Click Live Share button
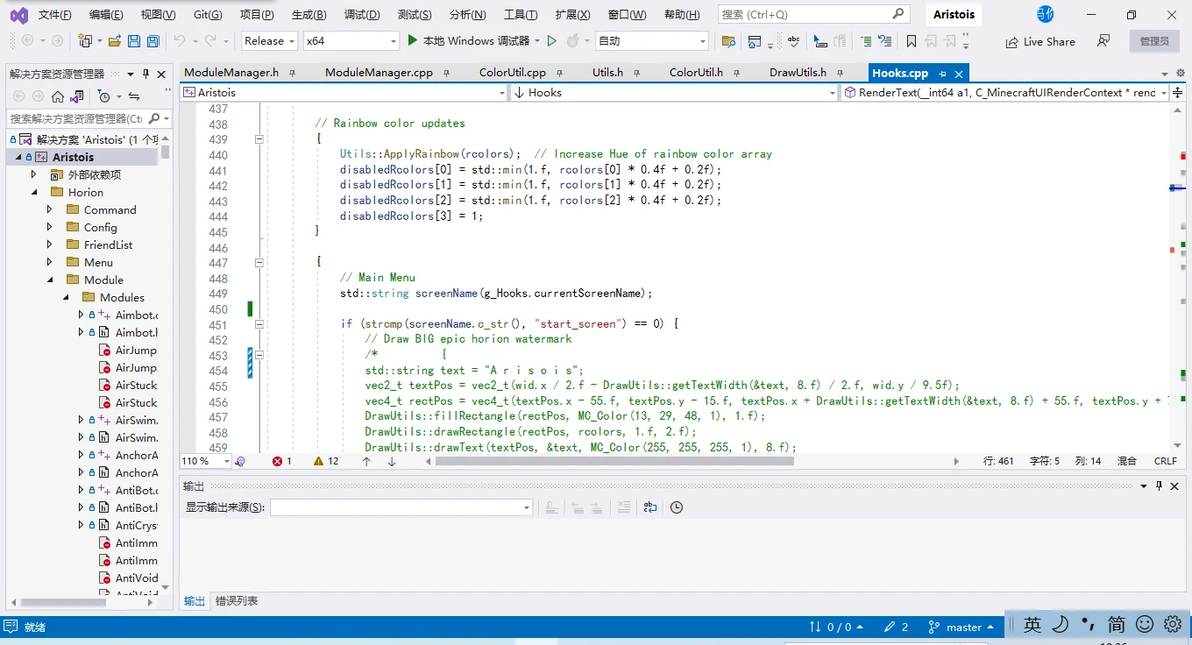 point(1040,42)
